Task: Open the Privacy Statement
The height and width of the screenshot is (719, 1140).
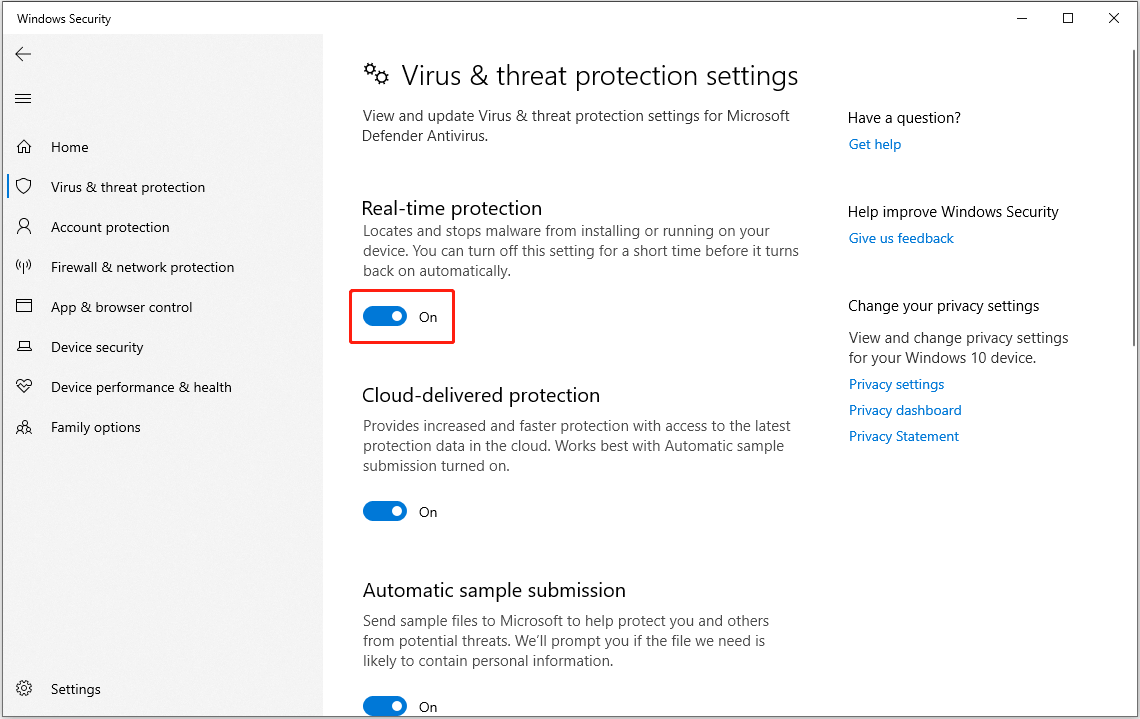Action: [903, 436]
